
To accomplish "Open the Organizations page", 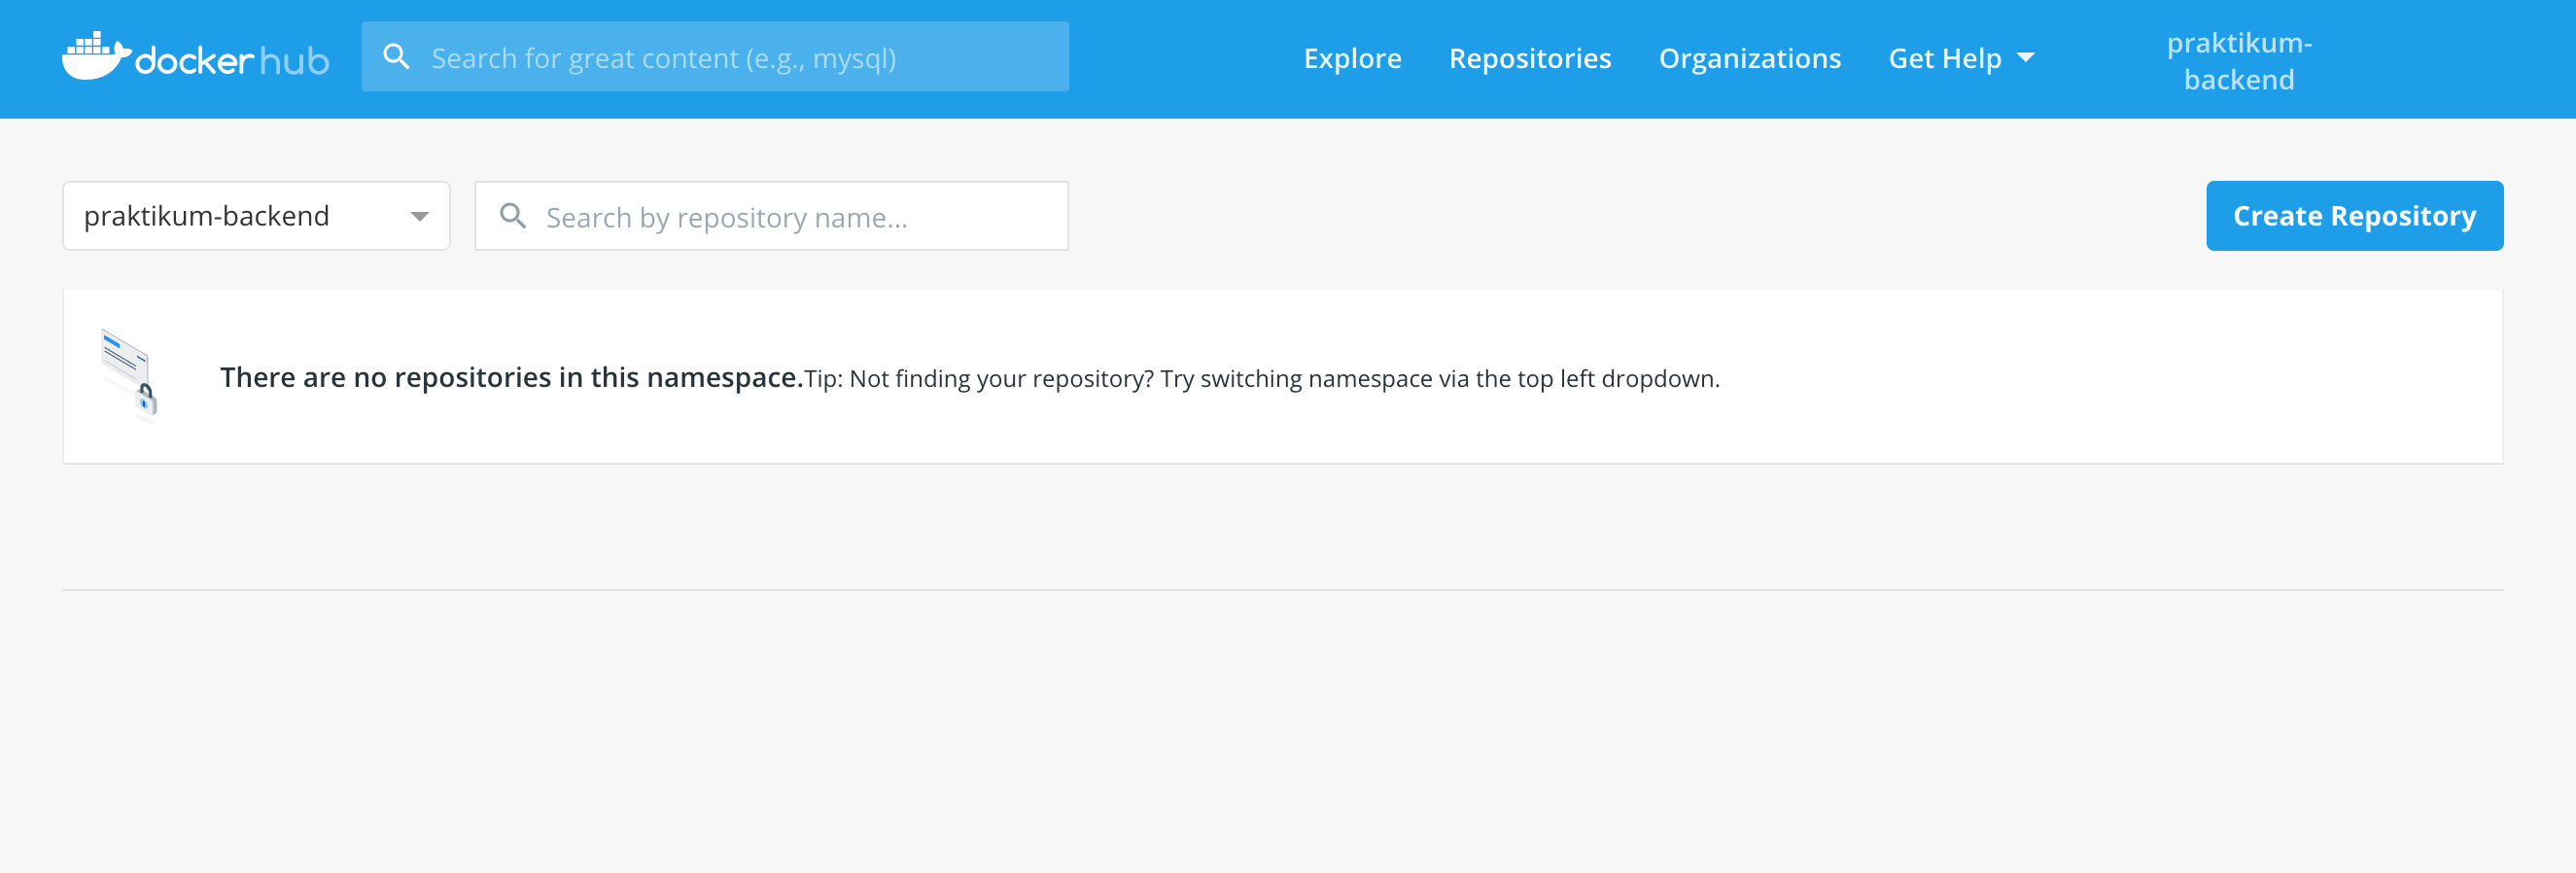I will (1749, 58).
